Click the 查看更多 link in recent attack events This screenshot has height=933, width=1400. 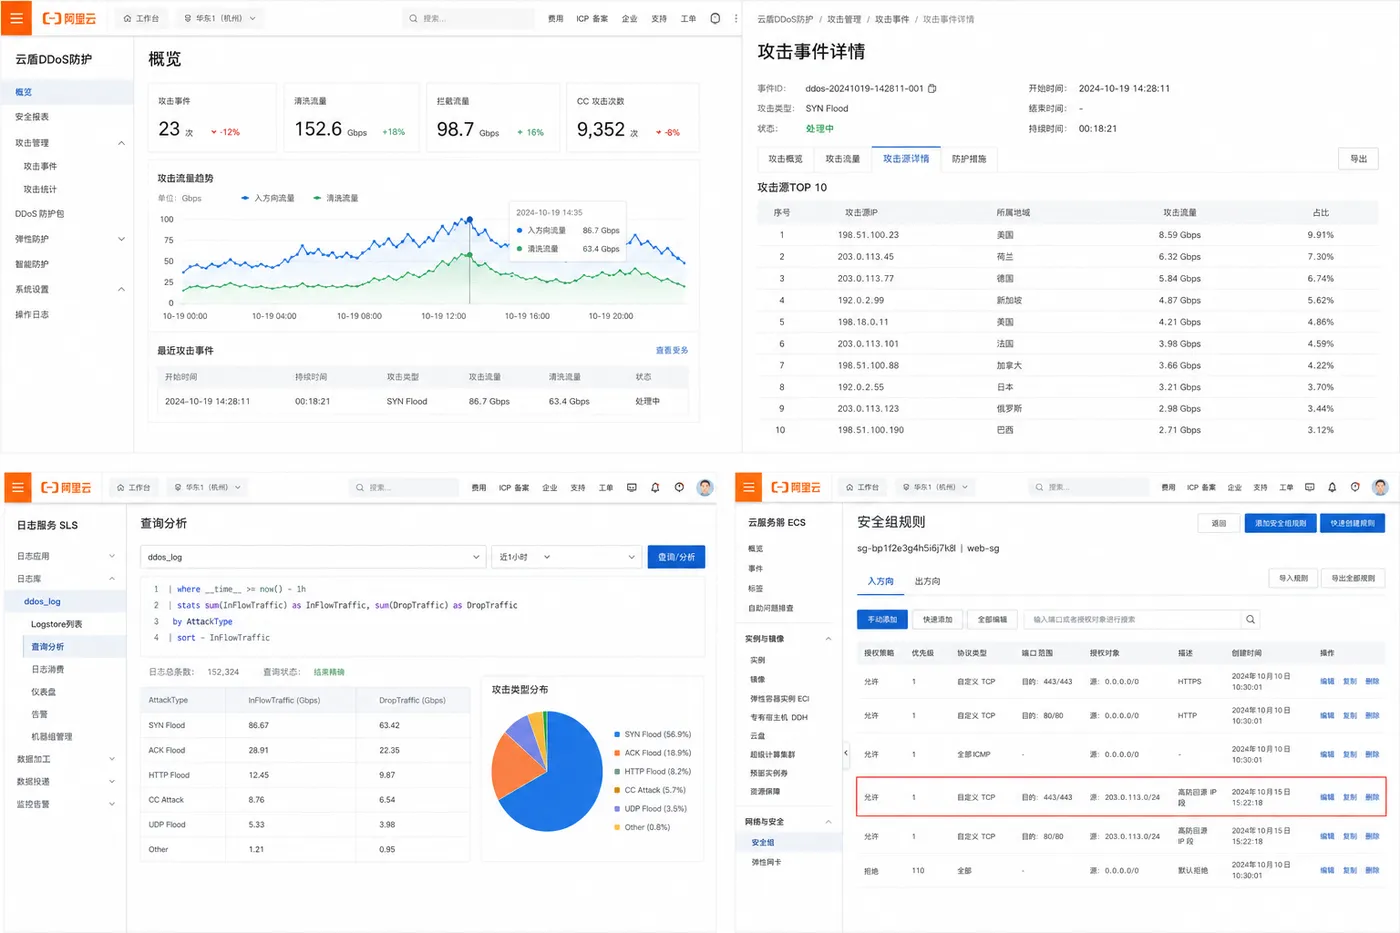(672, 350)
